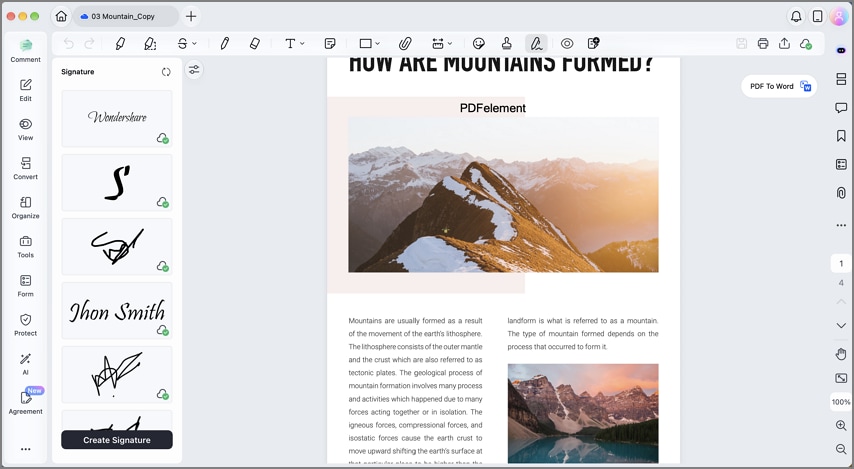
Task: Open the View section
Action: pyautogui.click(x=26, y=129)
